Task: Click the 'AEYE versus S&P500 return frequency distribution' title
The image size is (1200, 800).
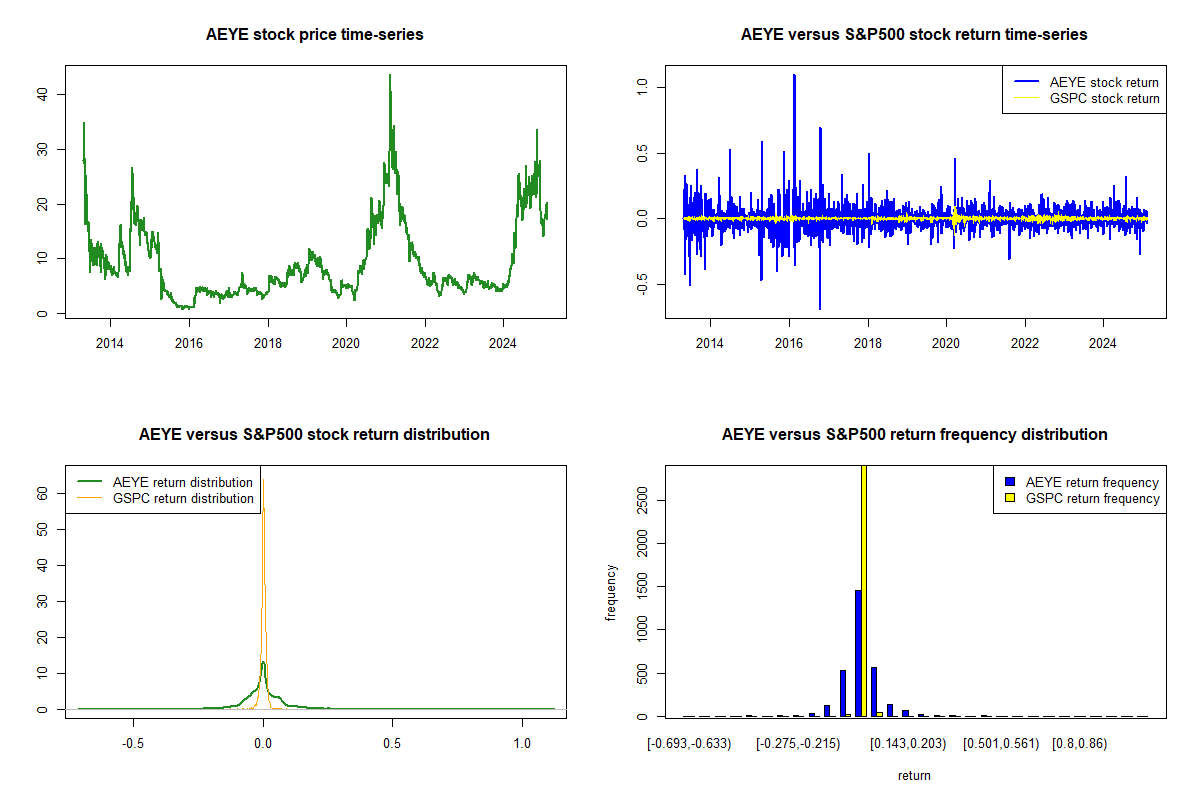Action: [x=914, y=435]
